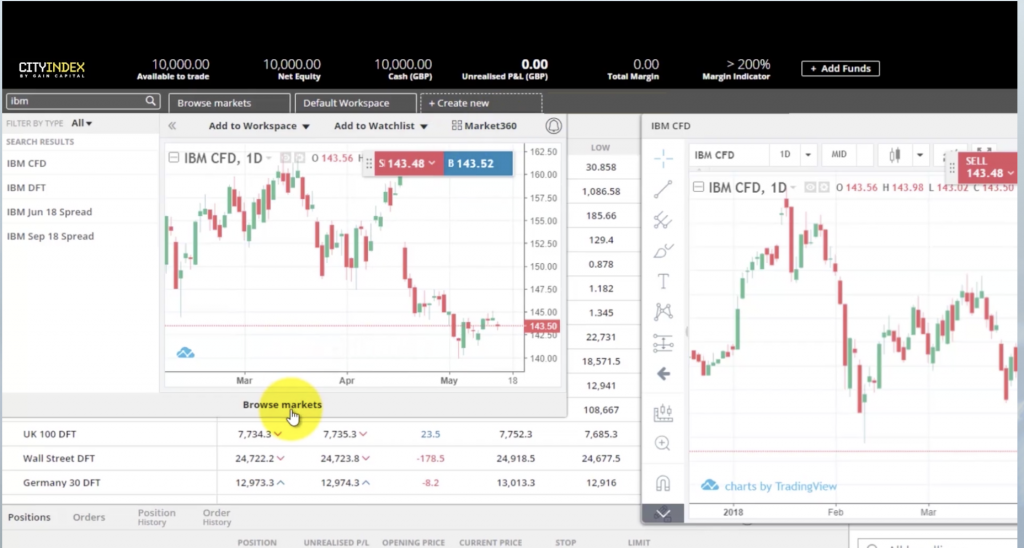The width and height of the screenshot is (1024, 548).
Task: Click the back arrow in drawing toolbar
Action: click(x=663, y=374)
